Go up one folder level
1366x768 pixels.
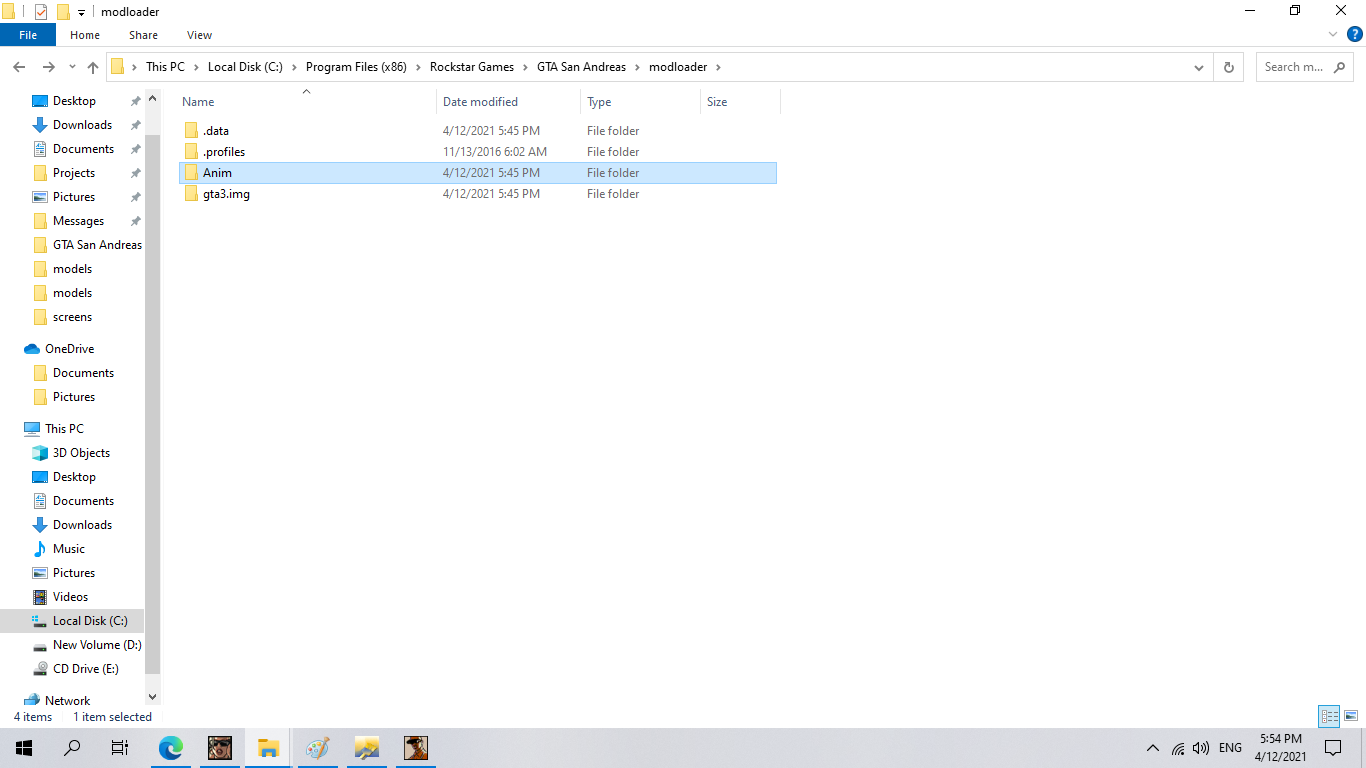(93, 67)
